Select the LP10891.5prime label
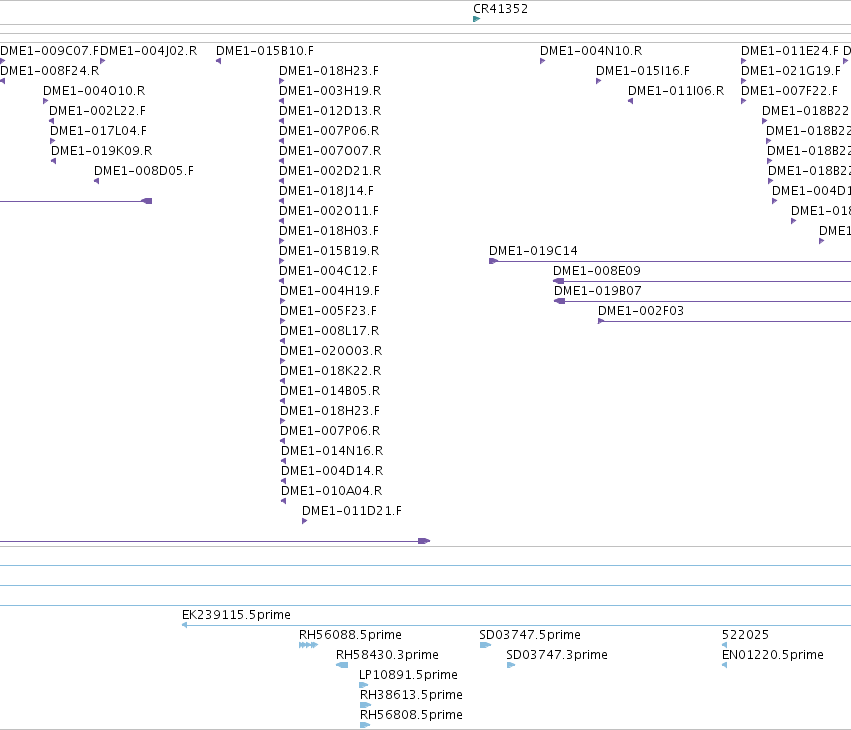 point(408,675)
